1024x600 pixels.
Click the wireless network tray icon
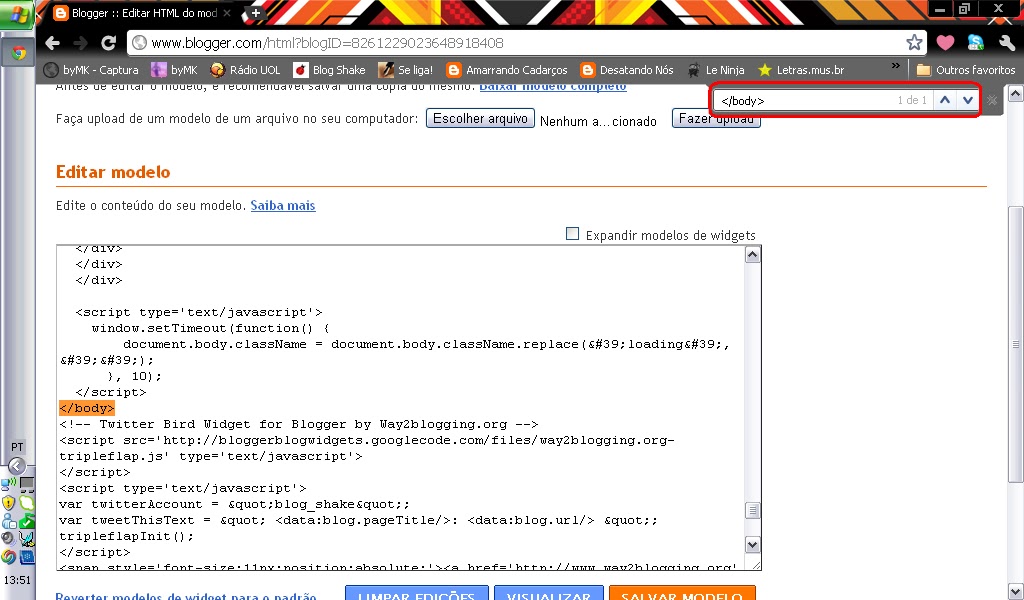pyautogui.click(x=8, y=484)
